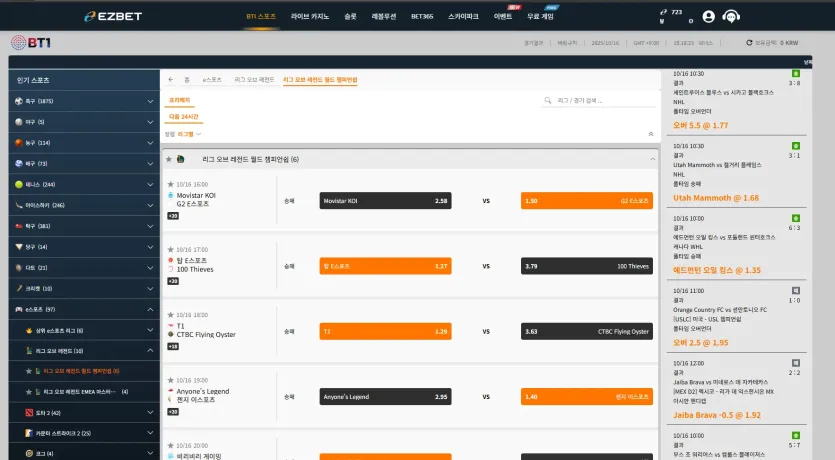Click the gray status icon on Jaiba Brava bet
835x460 pixels.
(x=796, y=363)
